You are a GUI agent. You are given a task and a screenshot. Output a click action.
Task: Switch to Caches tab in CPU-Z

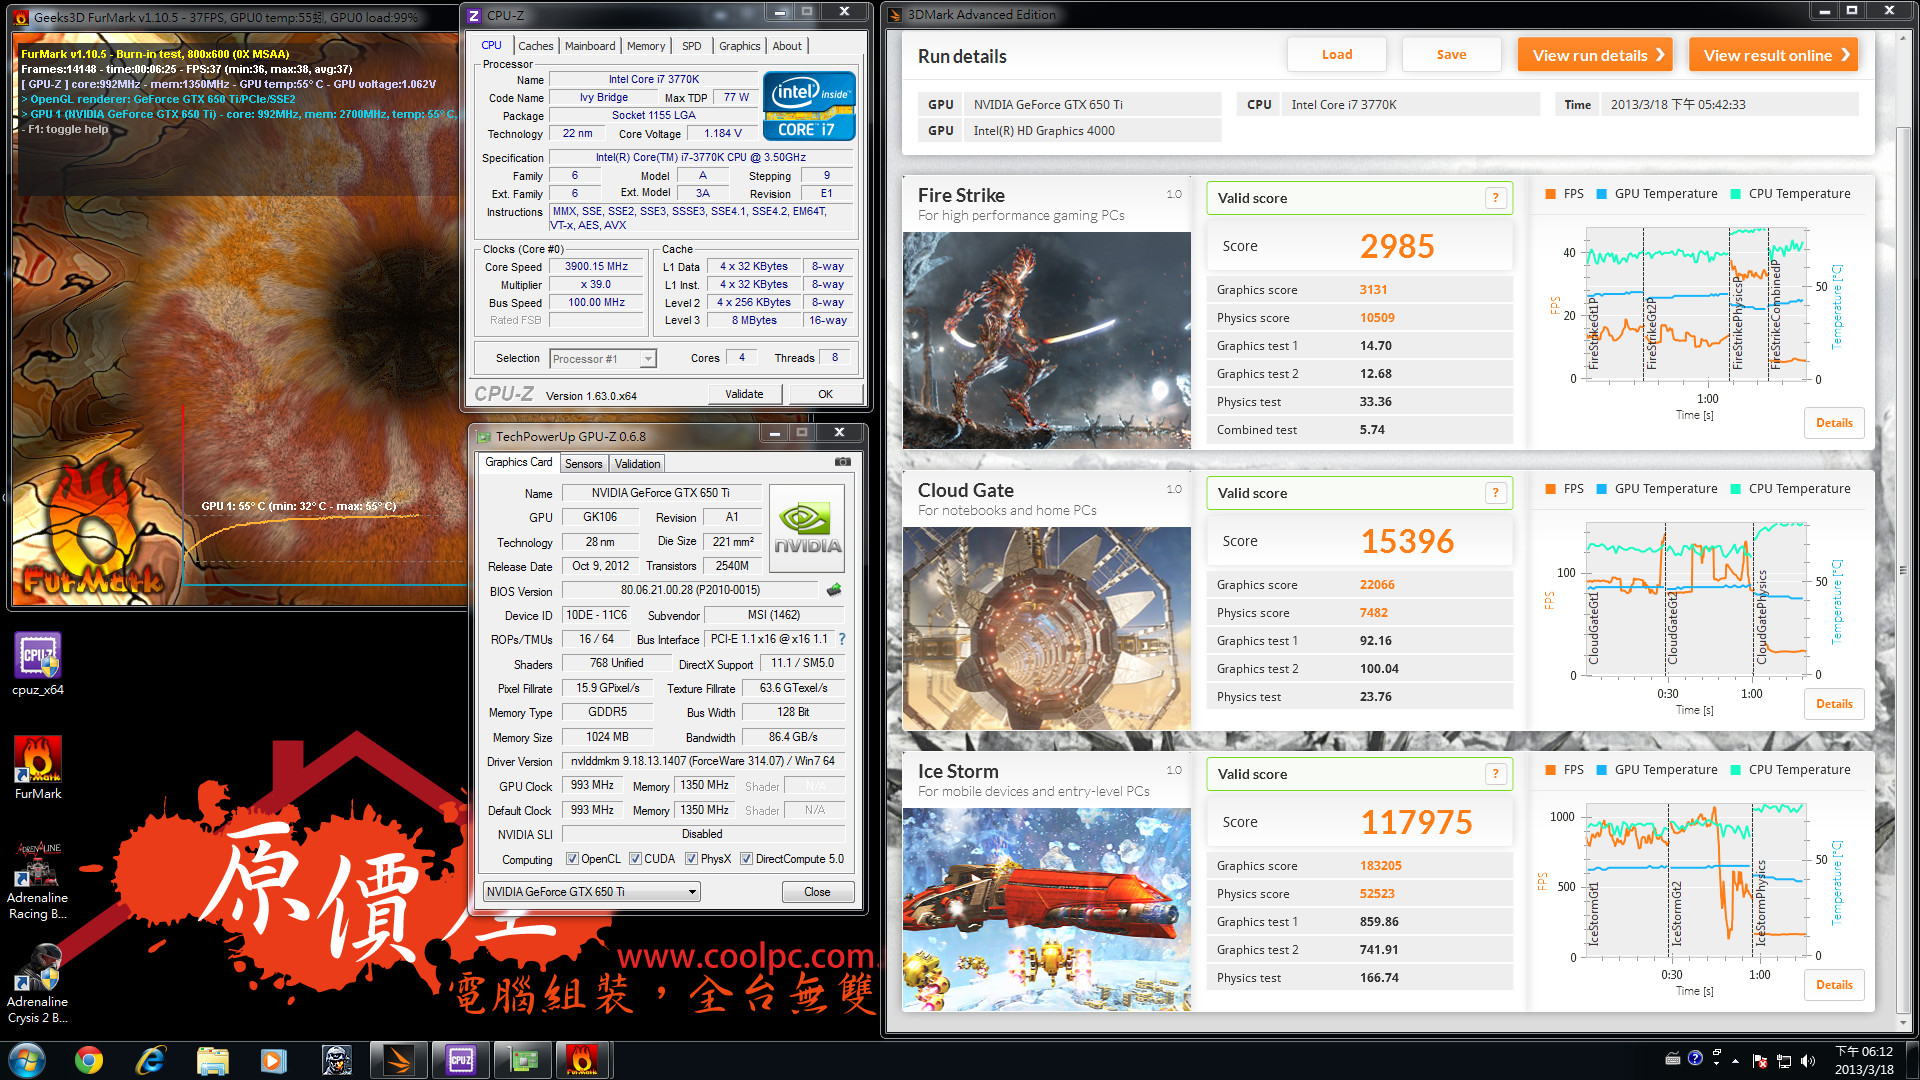pyautogui.click(x=535, y=46)
